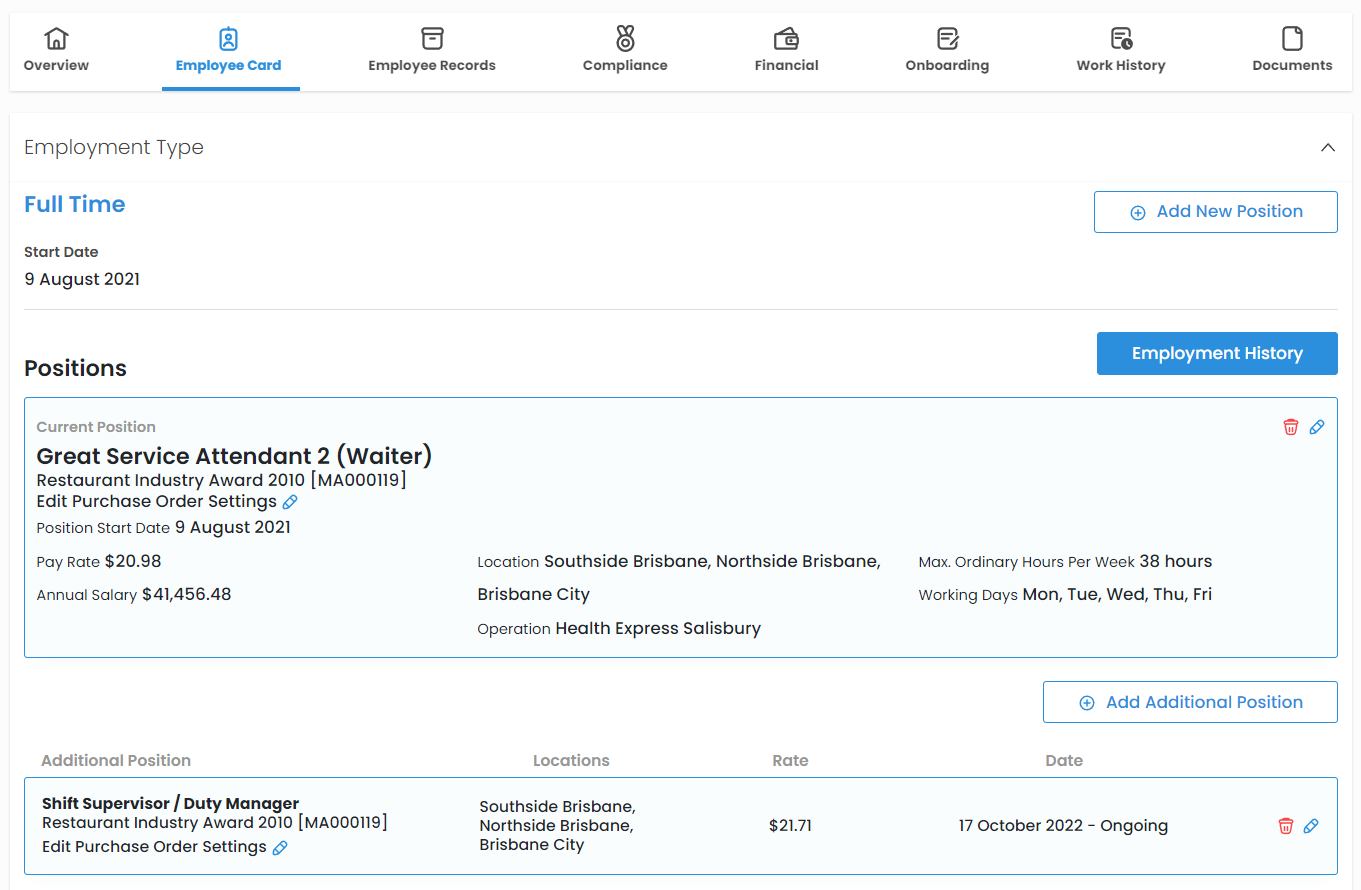Open the Financial wallet icon tab
Viewport: 1361px width, 890px height.
[x=786, y=50]
